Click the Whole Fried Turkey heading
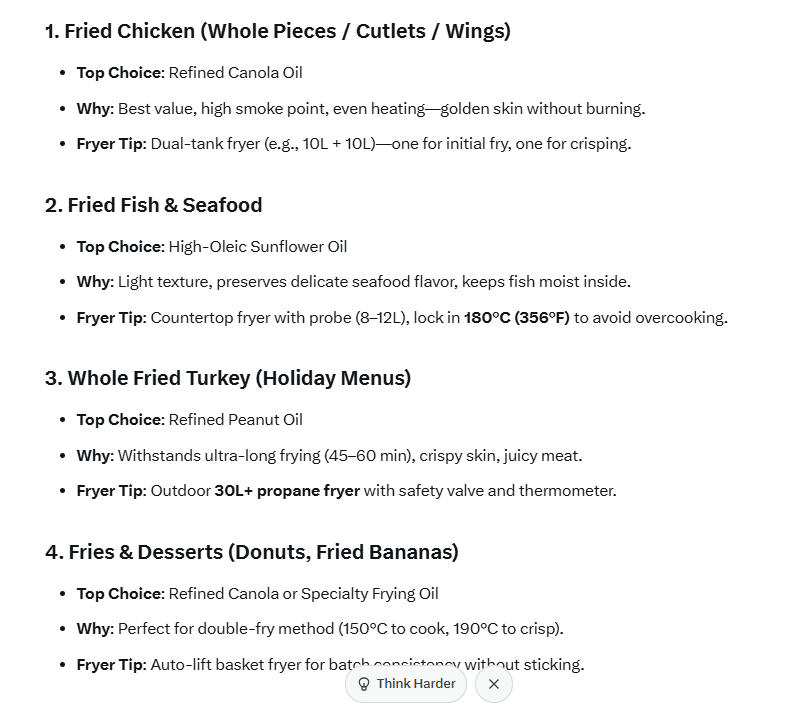 pyautogui.click(x=228, y=378)
